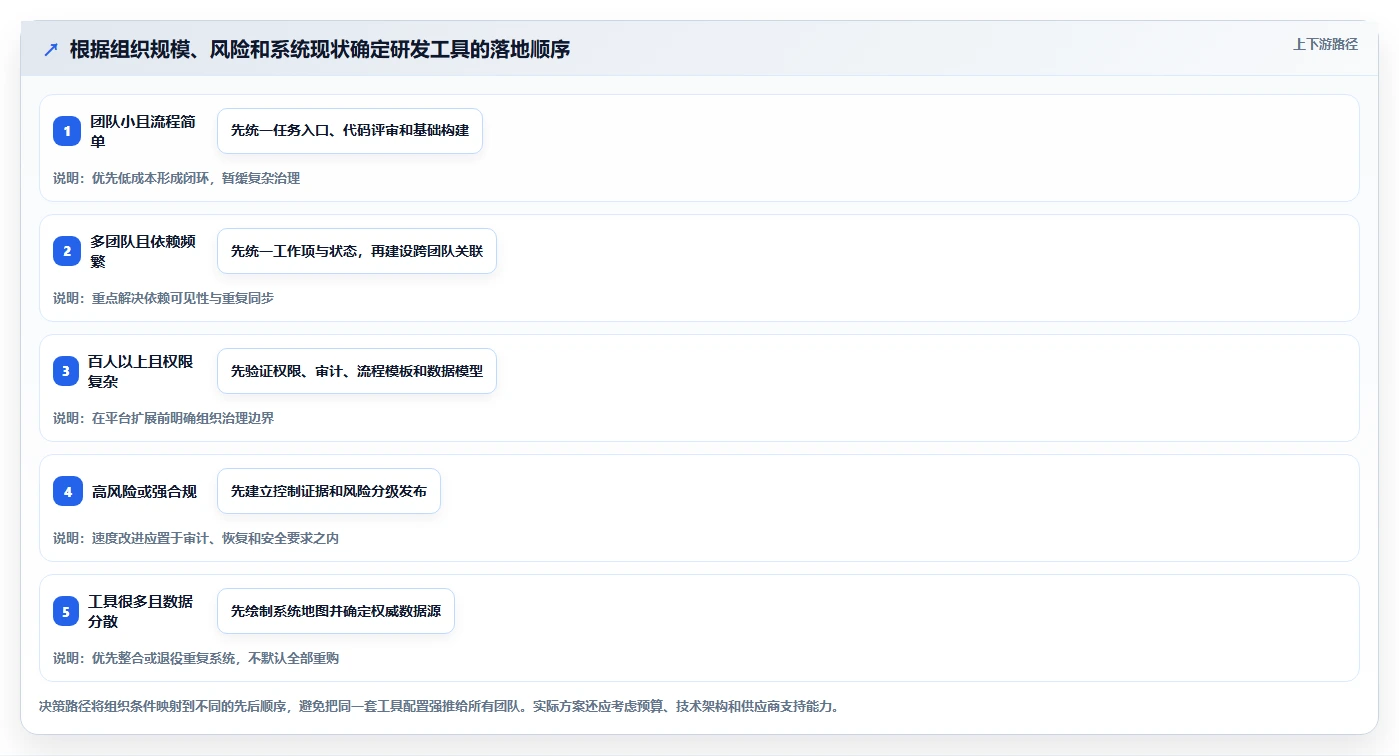Select 先验证权限、审计、流程模板和数据模型 box
The width and height of the screenshot is (1399, 756).
357,371
